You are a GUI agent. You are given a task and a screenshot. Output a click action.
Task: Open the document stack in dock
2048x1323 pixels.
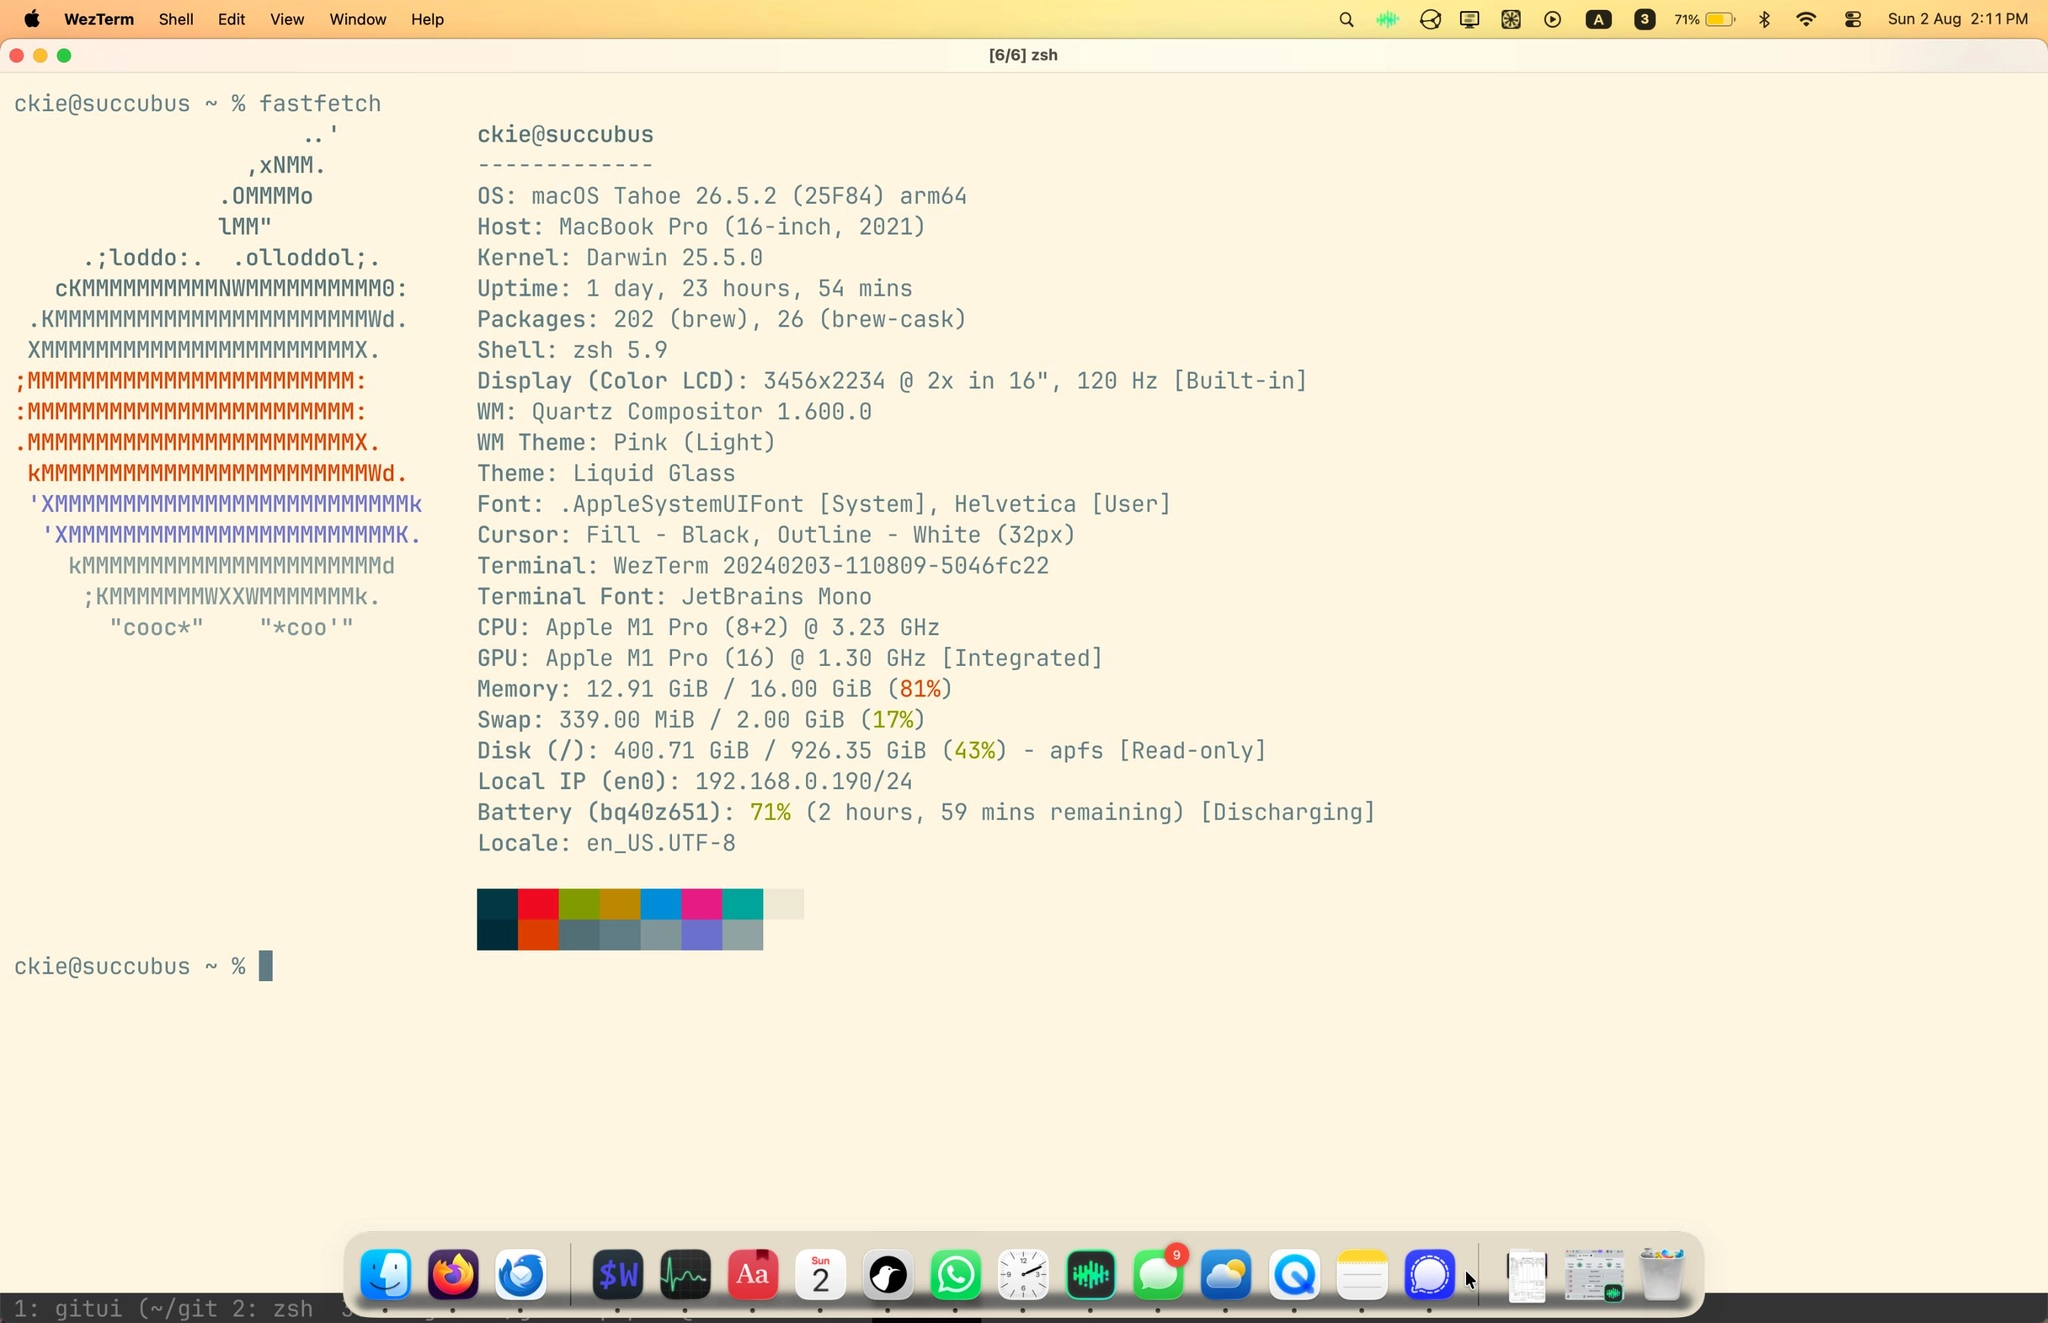click(x=1527, y=1277)
